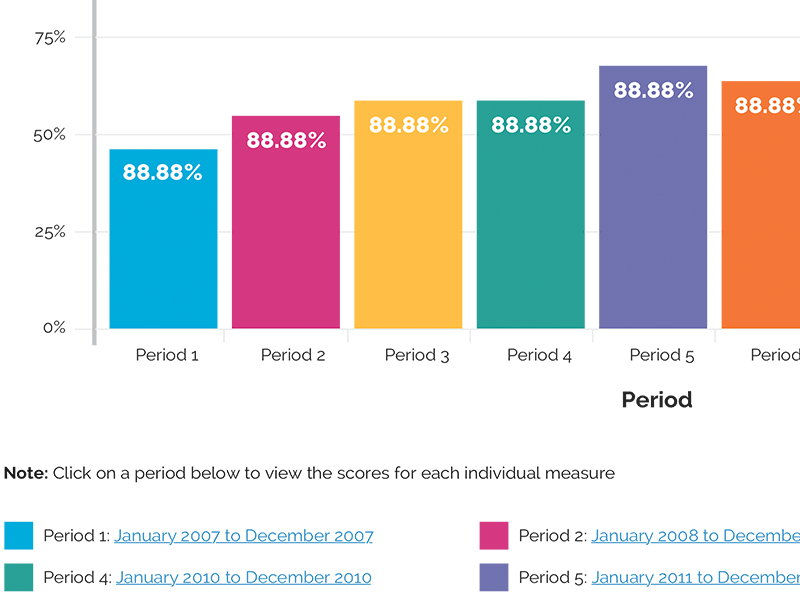Screen dimensions: 800x600
Task: Click the blue Period 1 legend swatch
Action: click(18, 536)
